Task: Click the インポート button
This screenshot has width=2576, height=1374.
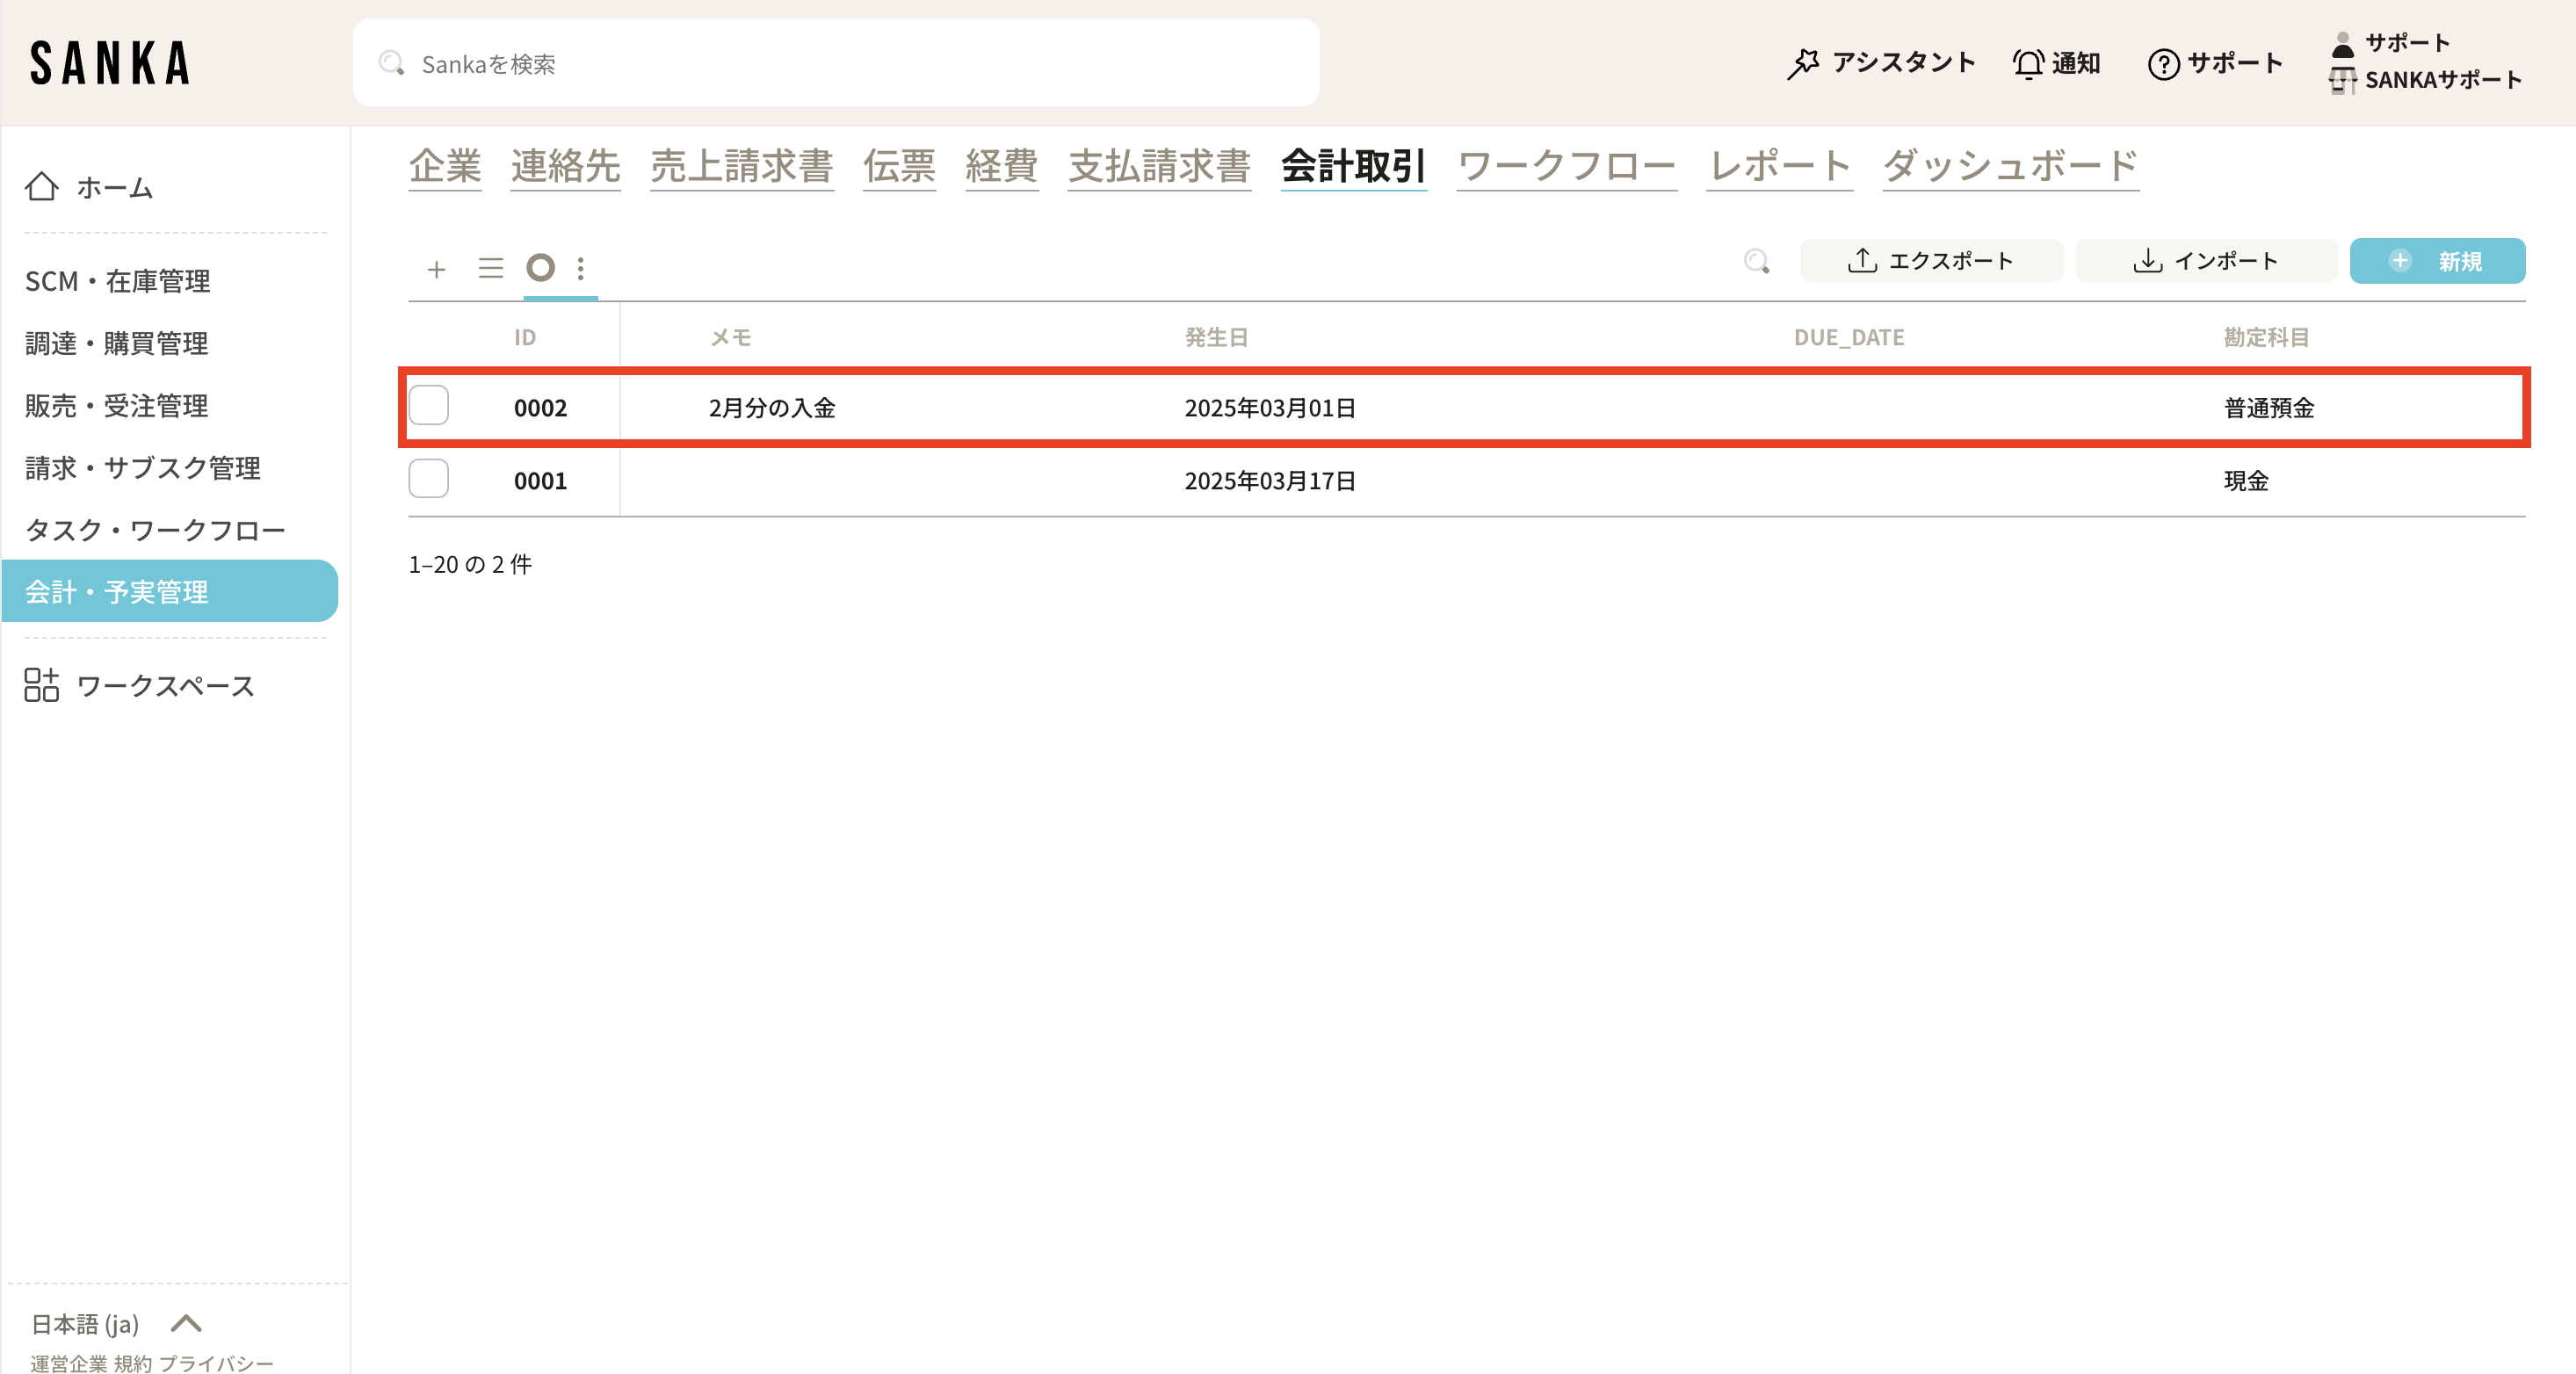Action: (2205, 261)
